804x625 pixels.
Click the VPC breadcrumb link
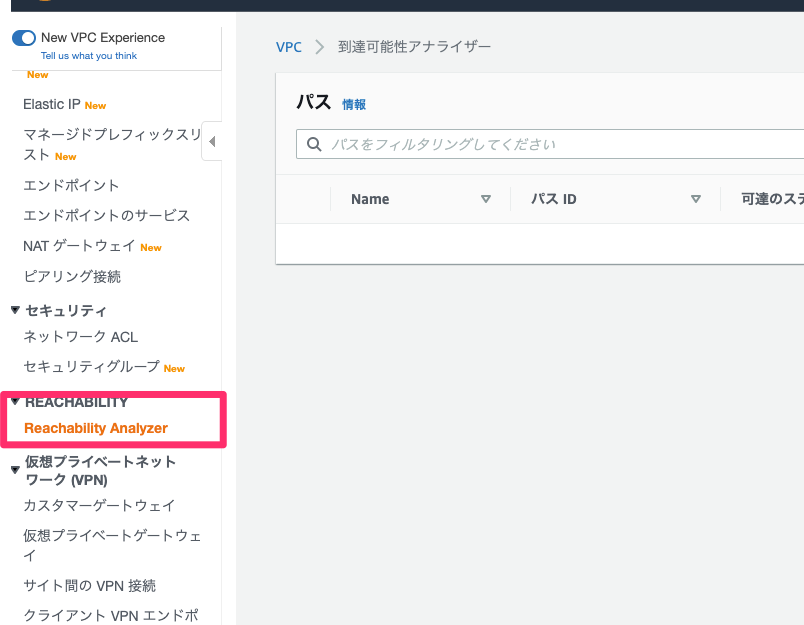[x=288, y=46]
